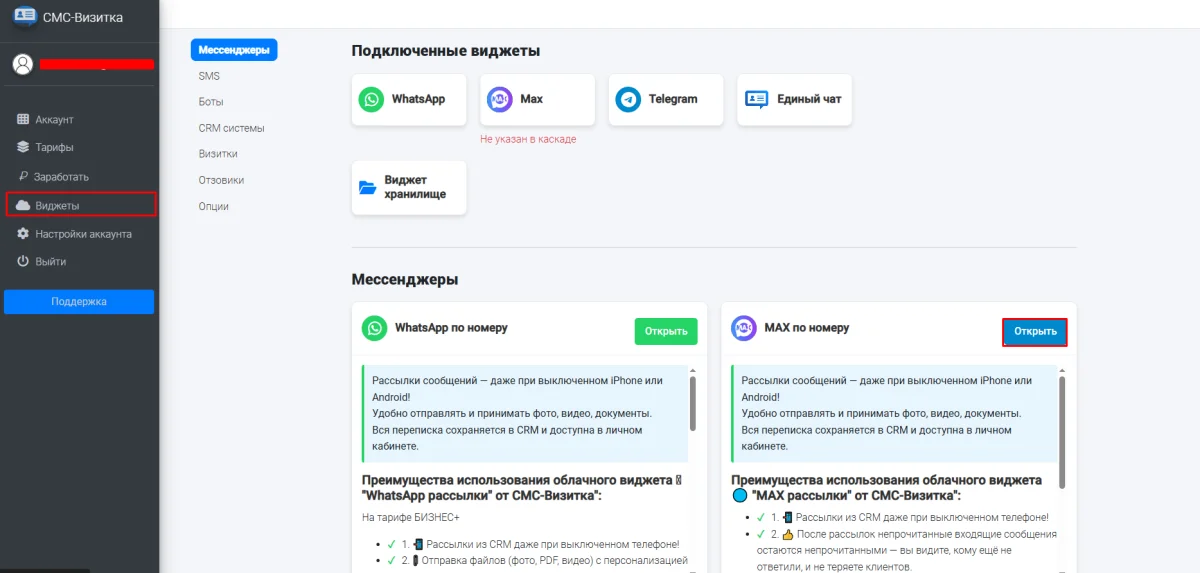Click the 'Подключенные виджеты' heading

446,50
